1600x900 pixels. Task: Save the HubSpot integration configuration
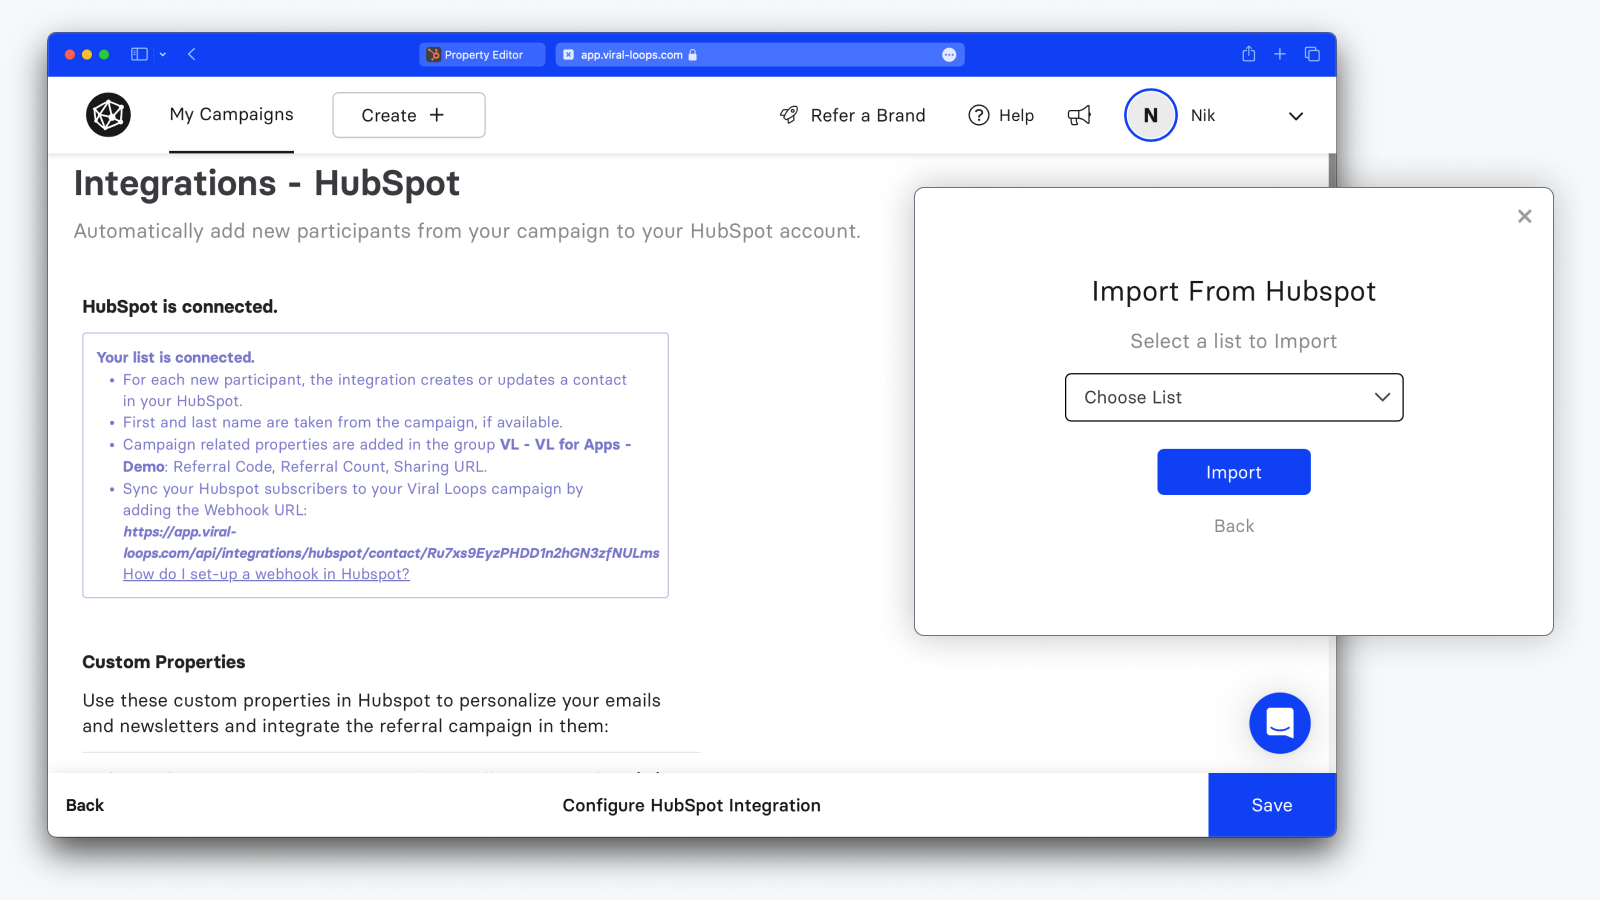click(1271, 805)
